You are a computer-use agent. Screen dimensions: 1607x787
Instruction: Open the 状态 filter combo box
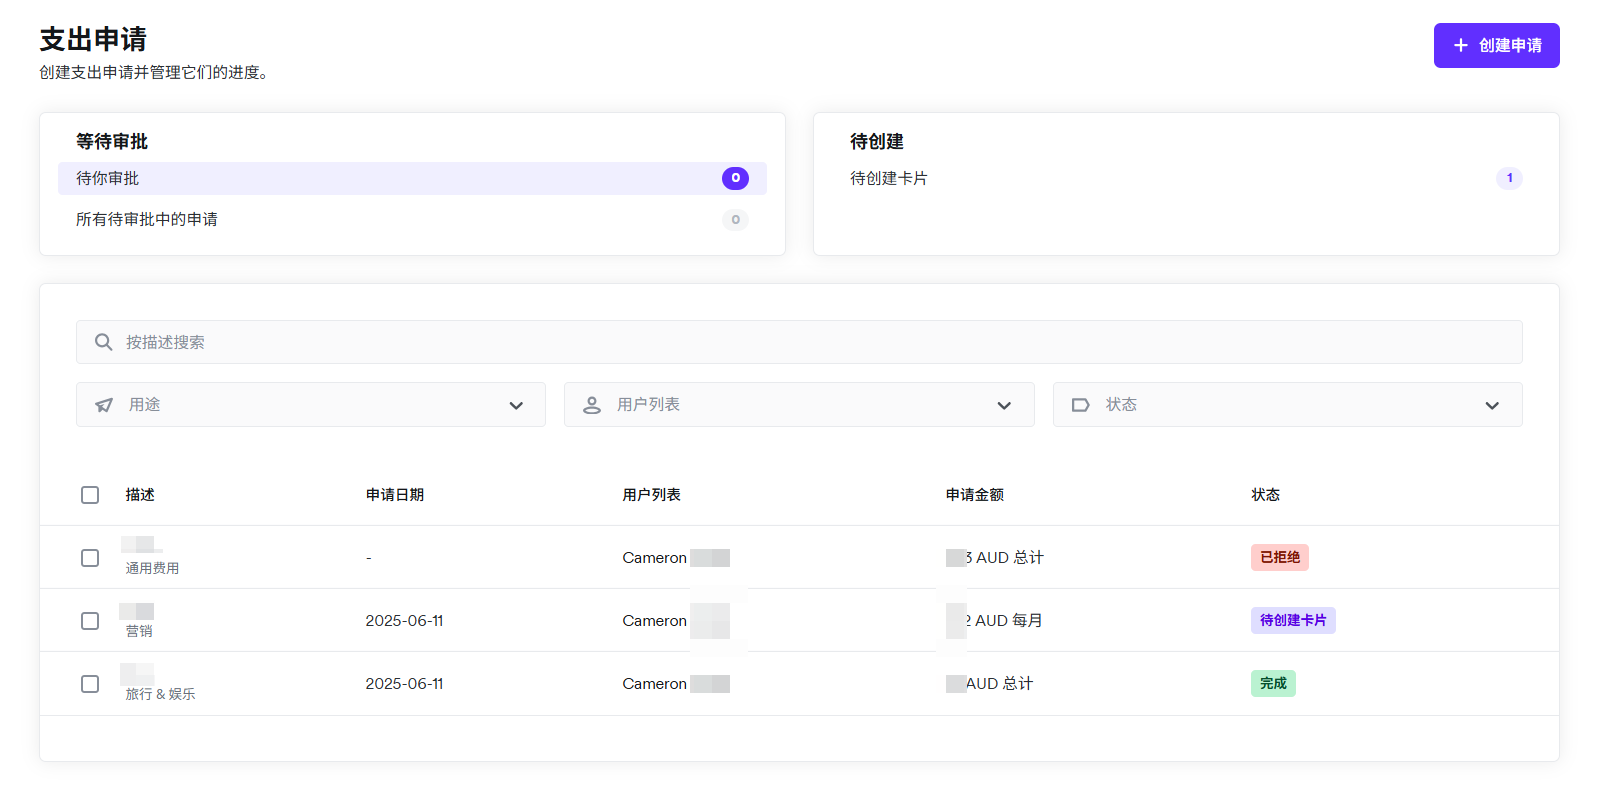(x=1288, y=405)
